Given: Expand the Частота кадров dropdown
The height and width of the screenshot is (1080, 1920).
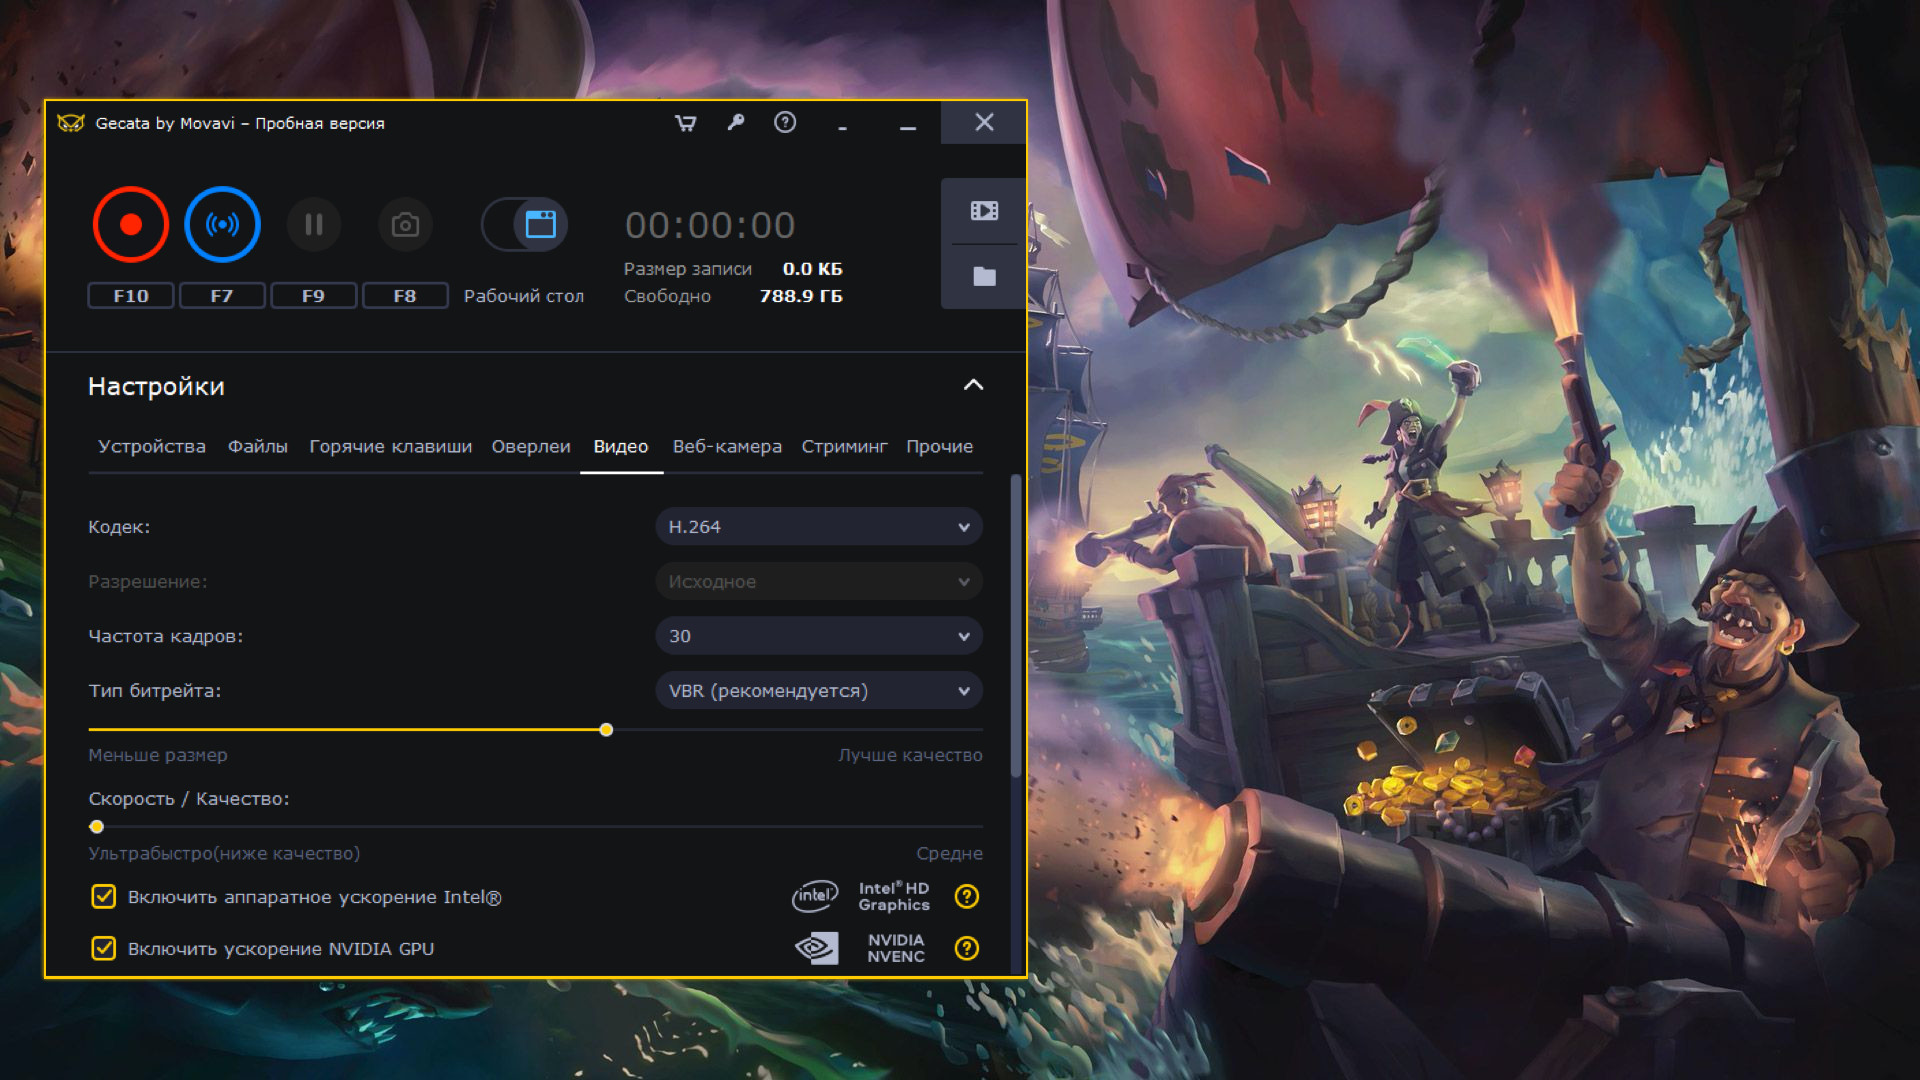Looking at the screenshot, I should pyautogui.click(x=818, y=636).
